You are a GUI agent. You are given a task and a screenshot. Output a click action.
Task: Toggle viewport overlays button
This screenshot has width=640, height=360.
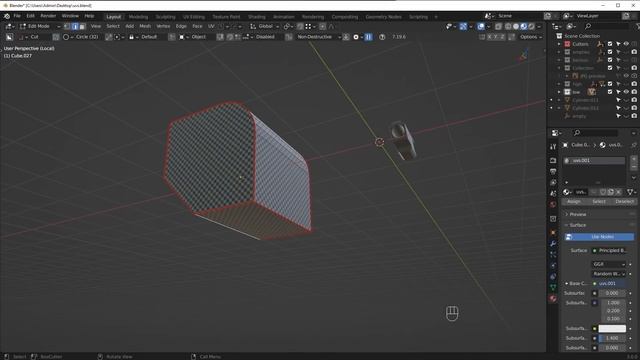tap(481, 26)
